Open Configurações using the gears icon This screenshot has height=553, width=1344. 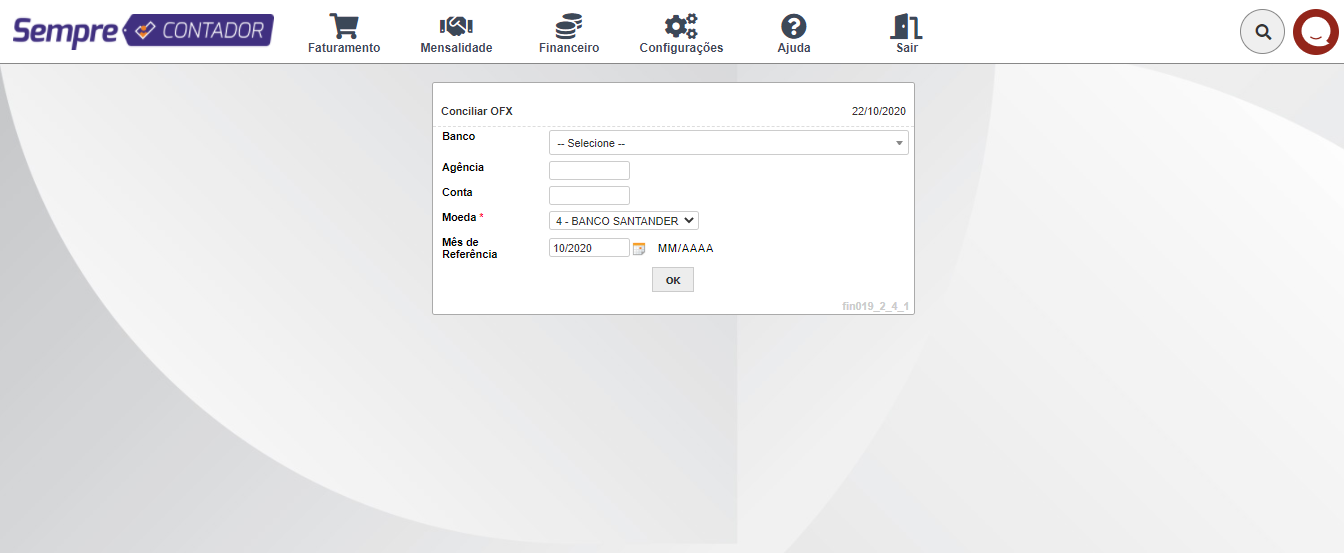coord(681,26)
